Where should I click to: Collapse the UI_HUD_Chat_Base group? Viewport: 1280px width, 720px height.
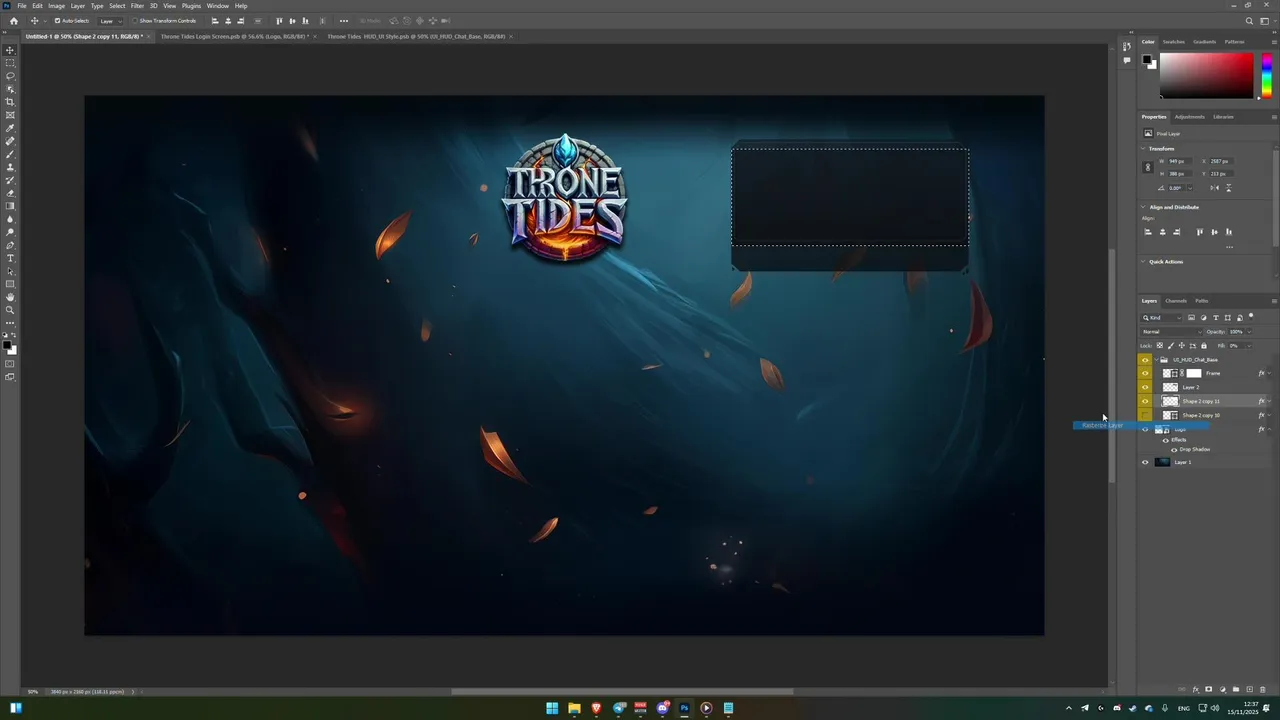click(x=1155, y=359)
